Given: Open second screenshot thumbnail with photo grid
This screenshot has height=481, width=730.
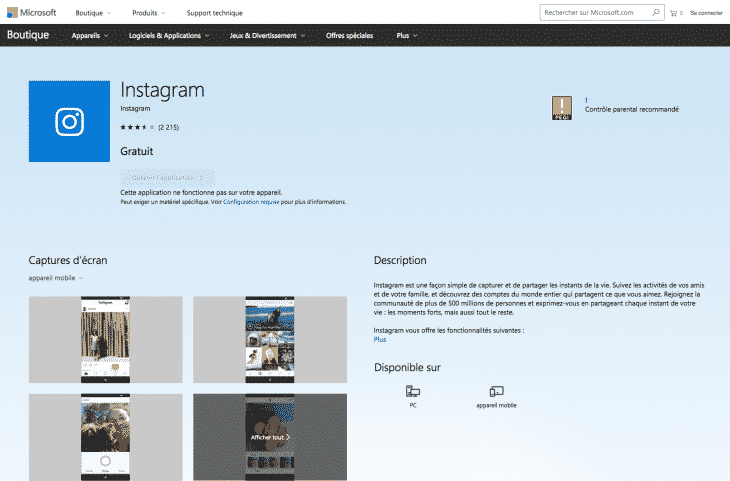Looking at the screenshot, I should (x=270, y=339).
